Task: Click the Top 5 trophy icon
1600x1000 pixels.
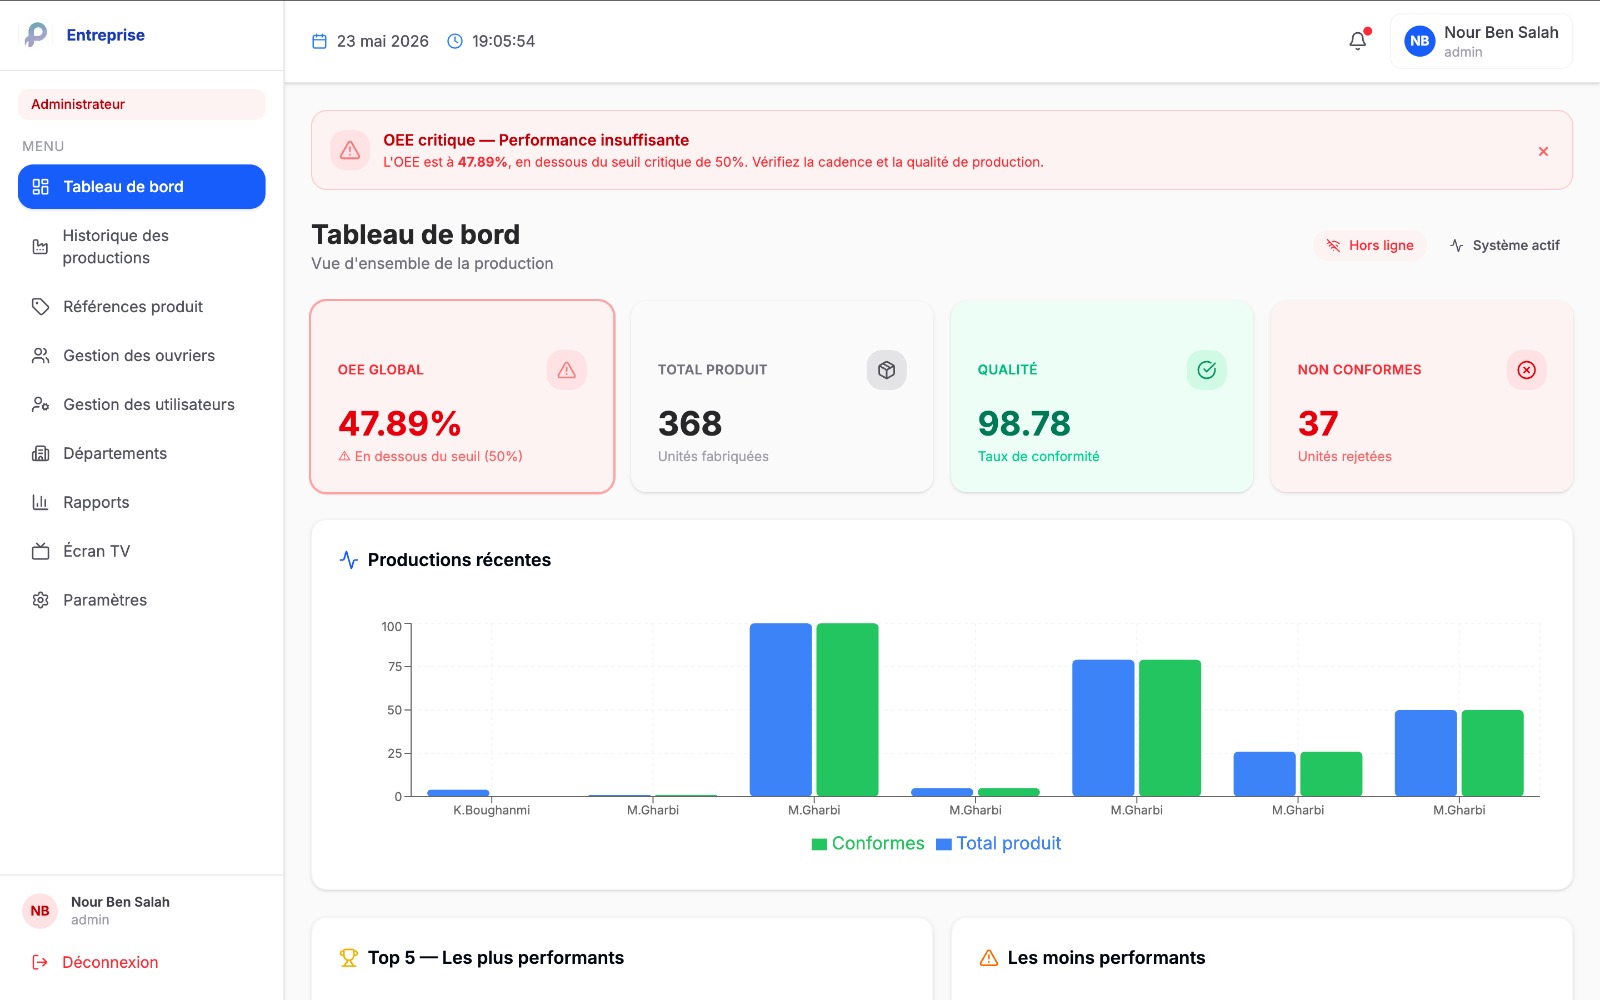Action: tap(349, 958)
